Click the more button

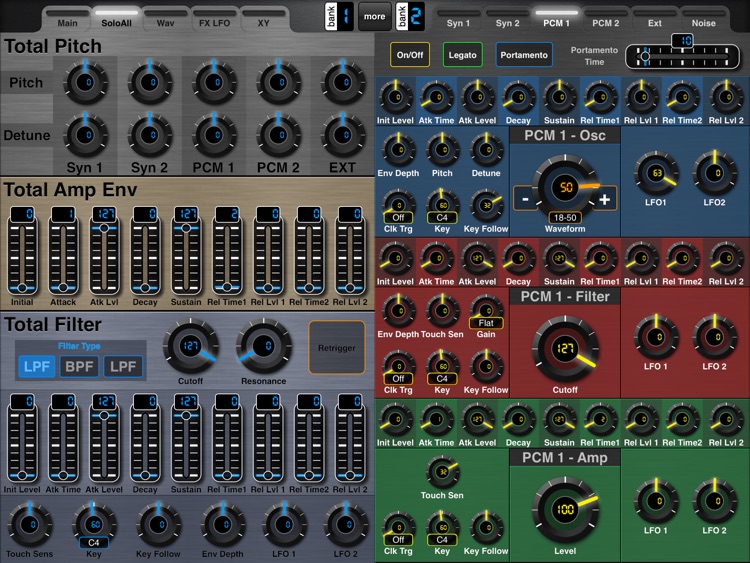[374, 16]
